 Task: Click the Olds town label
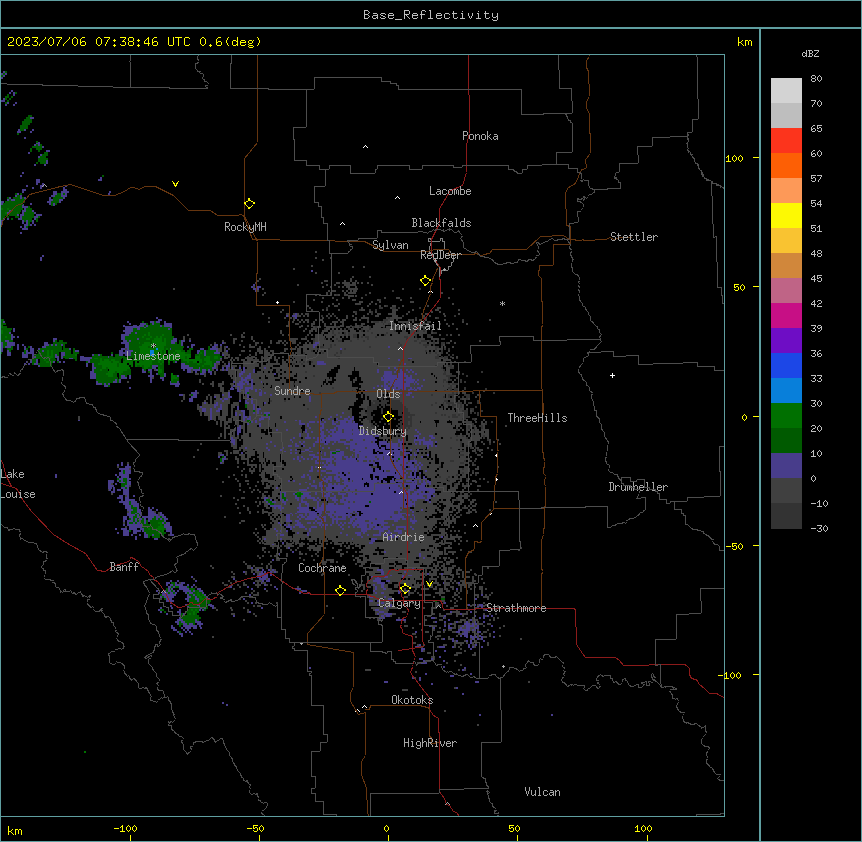[388, 394]
